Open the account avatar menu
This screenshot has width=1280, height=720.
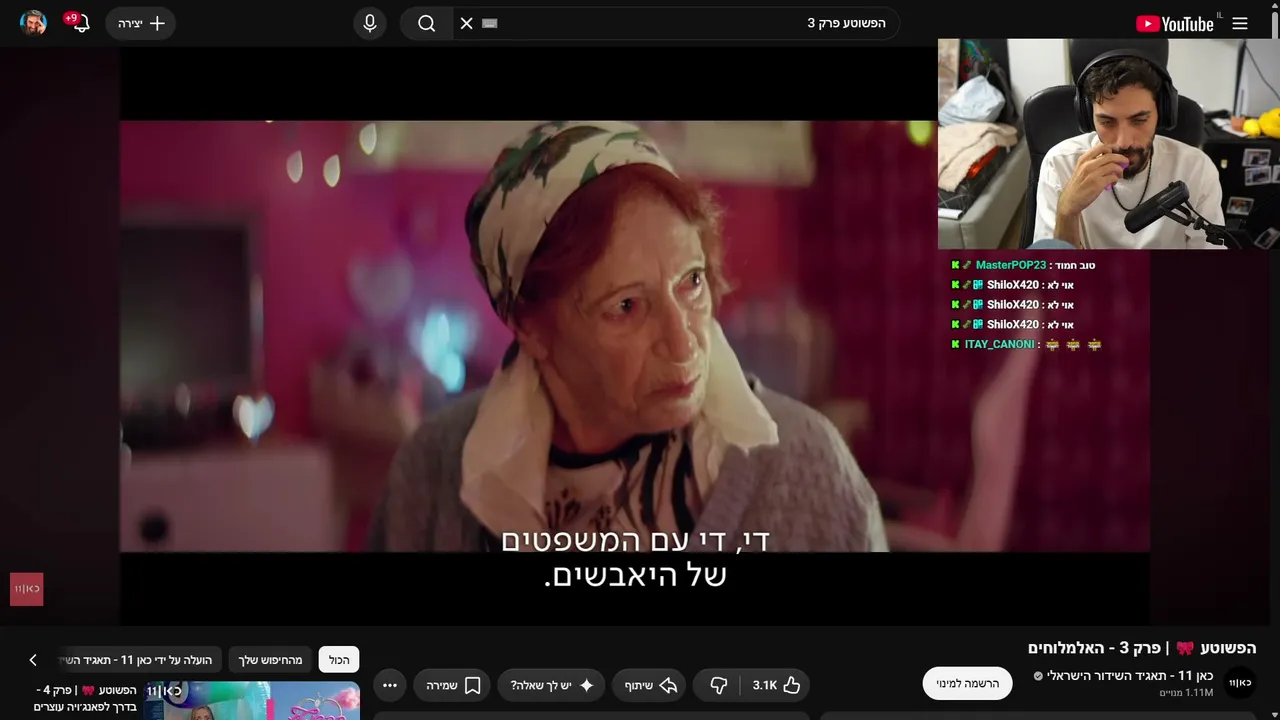click(33, 23)
